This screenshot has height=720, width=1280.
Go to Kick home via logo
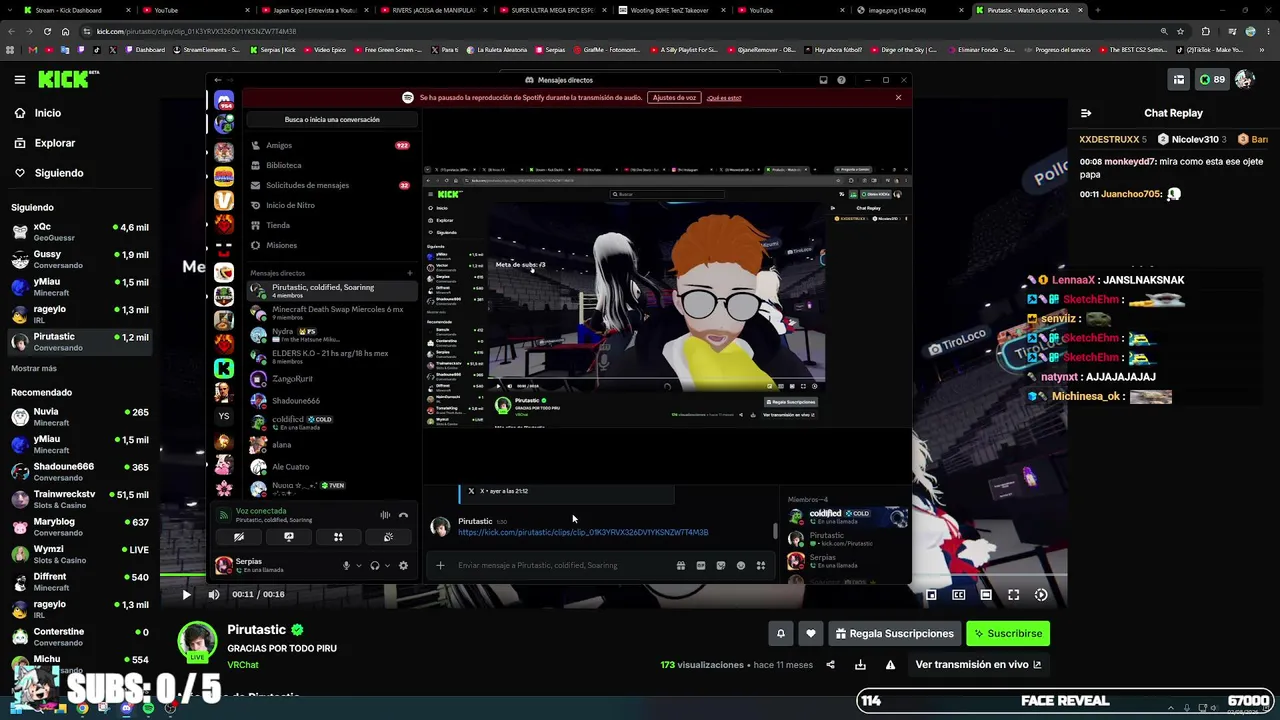(69, 79)
